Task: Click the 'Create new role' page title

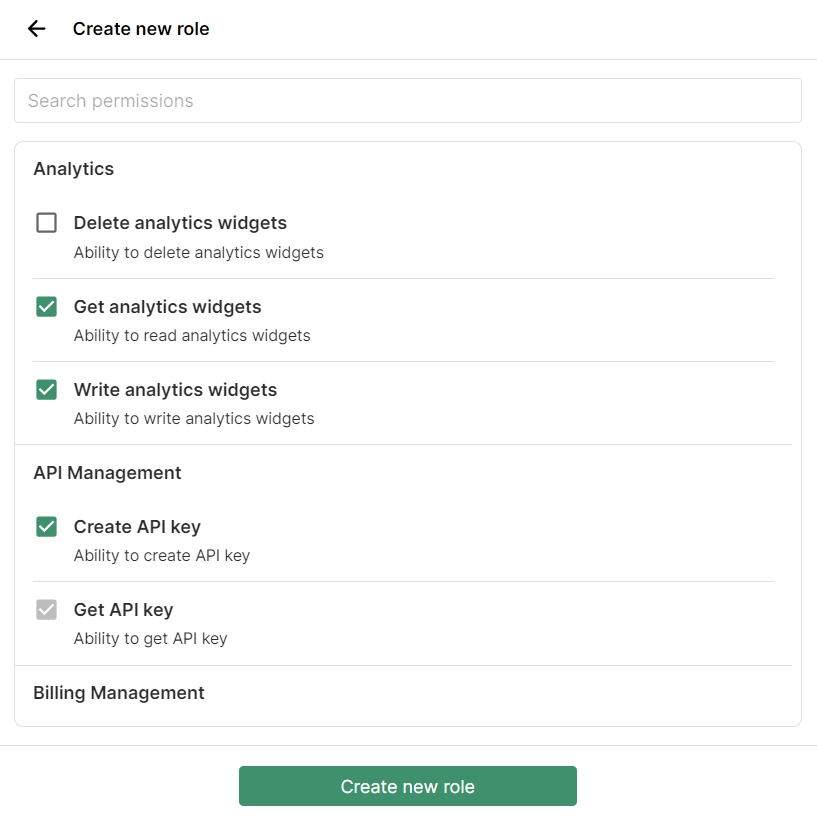Action: [141, 29]
